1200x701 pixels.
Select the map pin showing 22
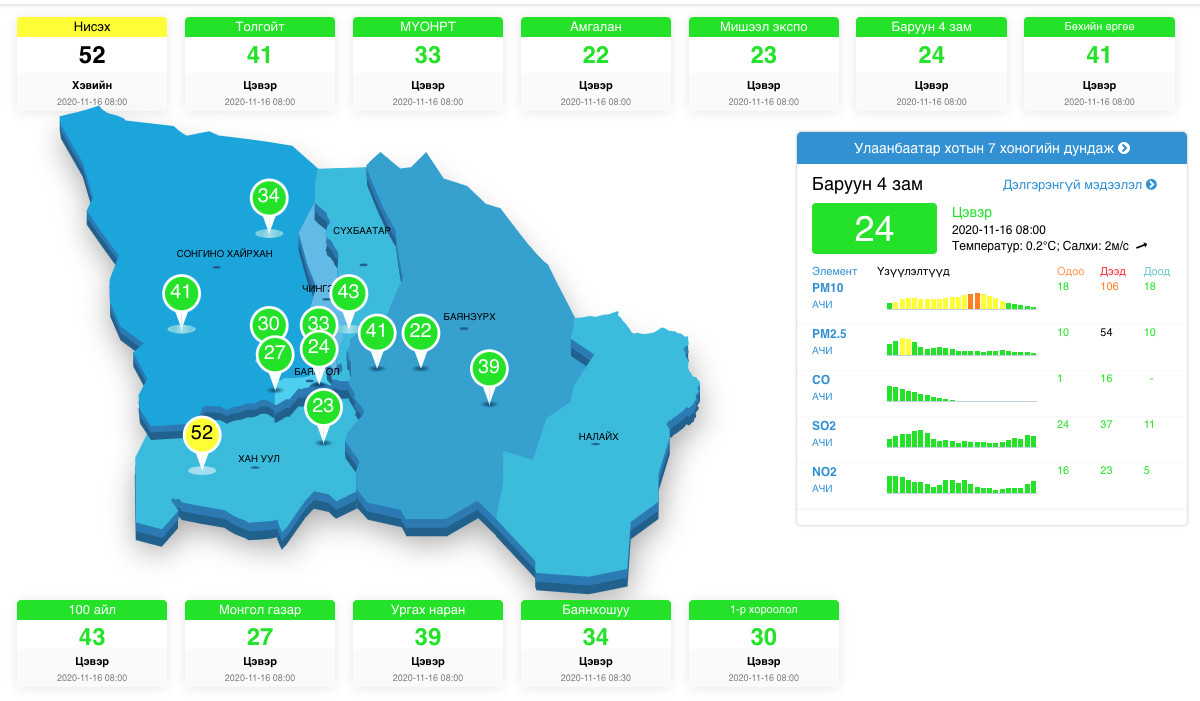(x=420, y=332)
